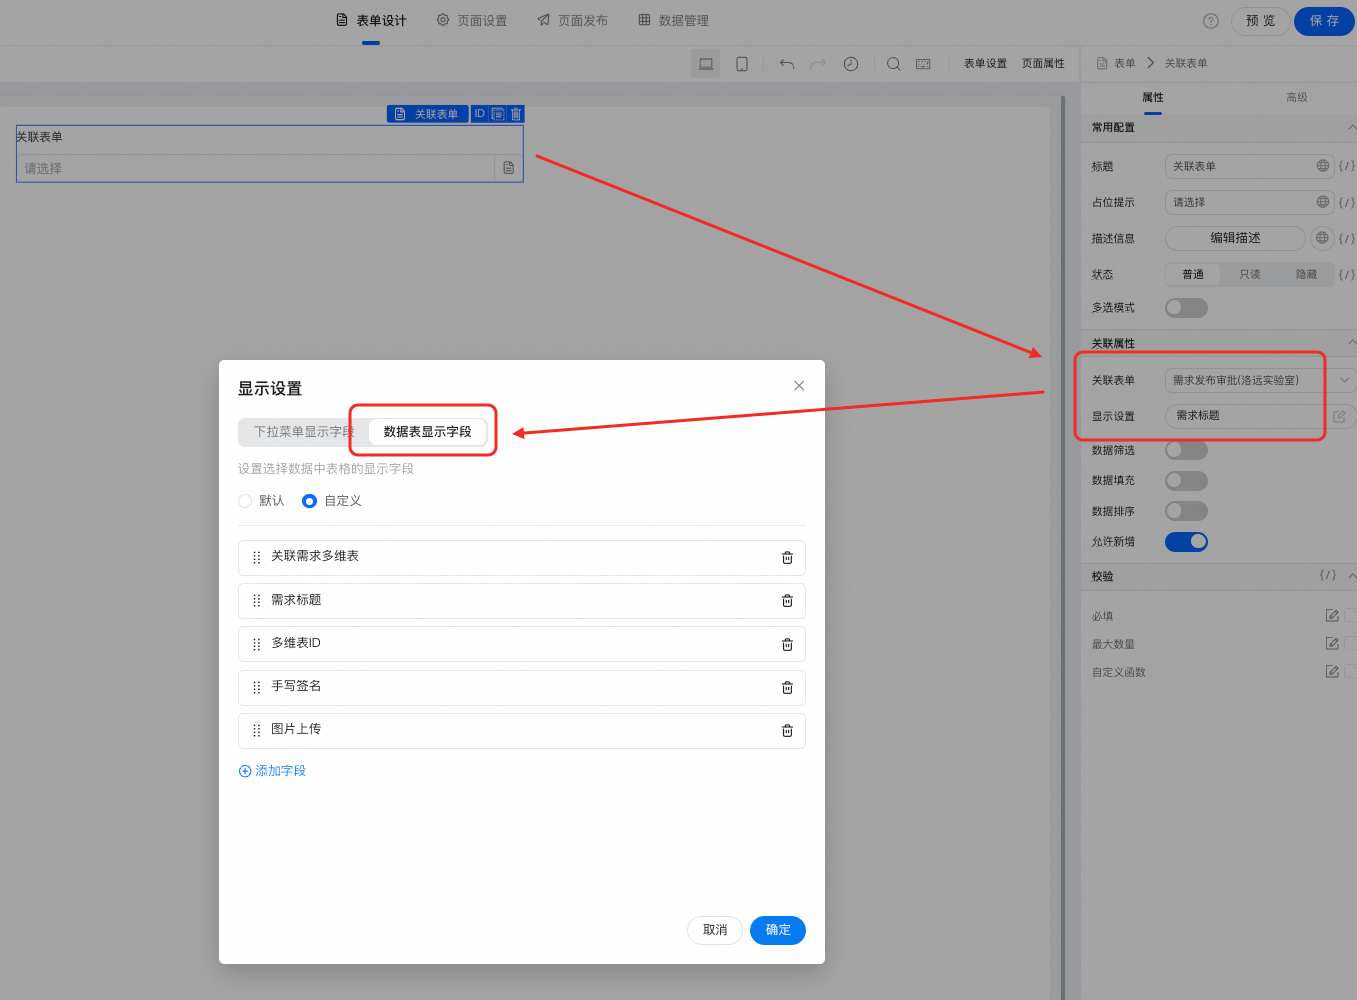
Task: Open the history clock icon
Action: (851, 64)
